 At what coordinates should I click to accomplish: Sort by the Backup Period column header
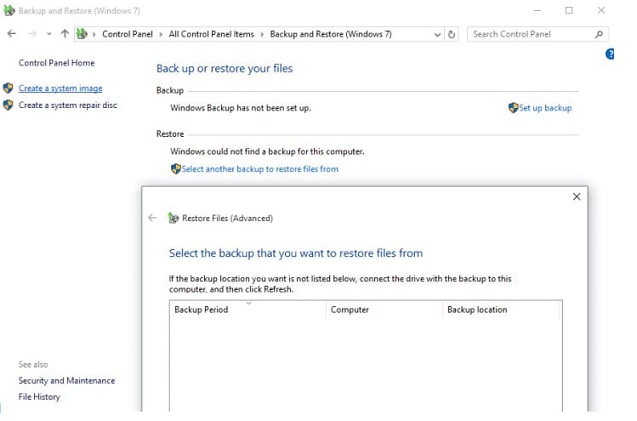pos(247,310)
